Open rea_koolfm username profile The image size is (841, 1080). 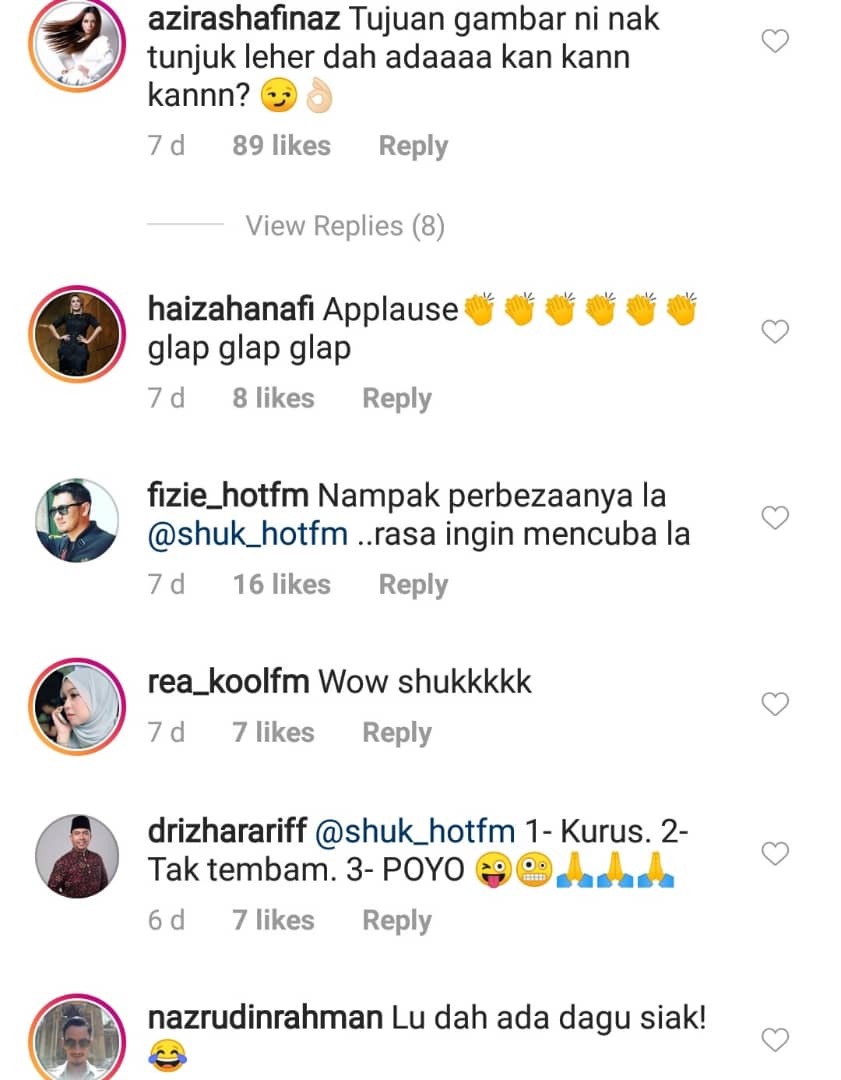pos(228,682)
